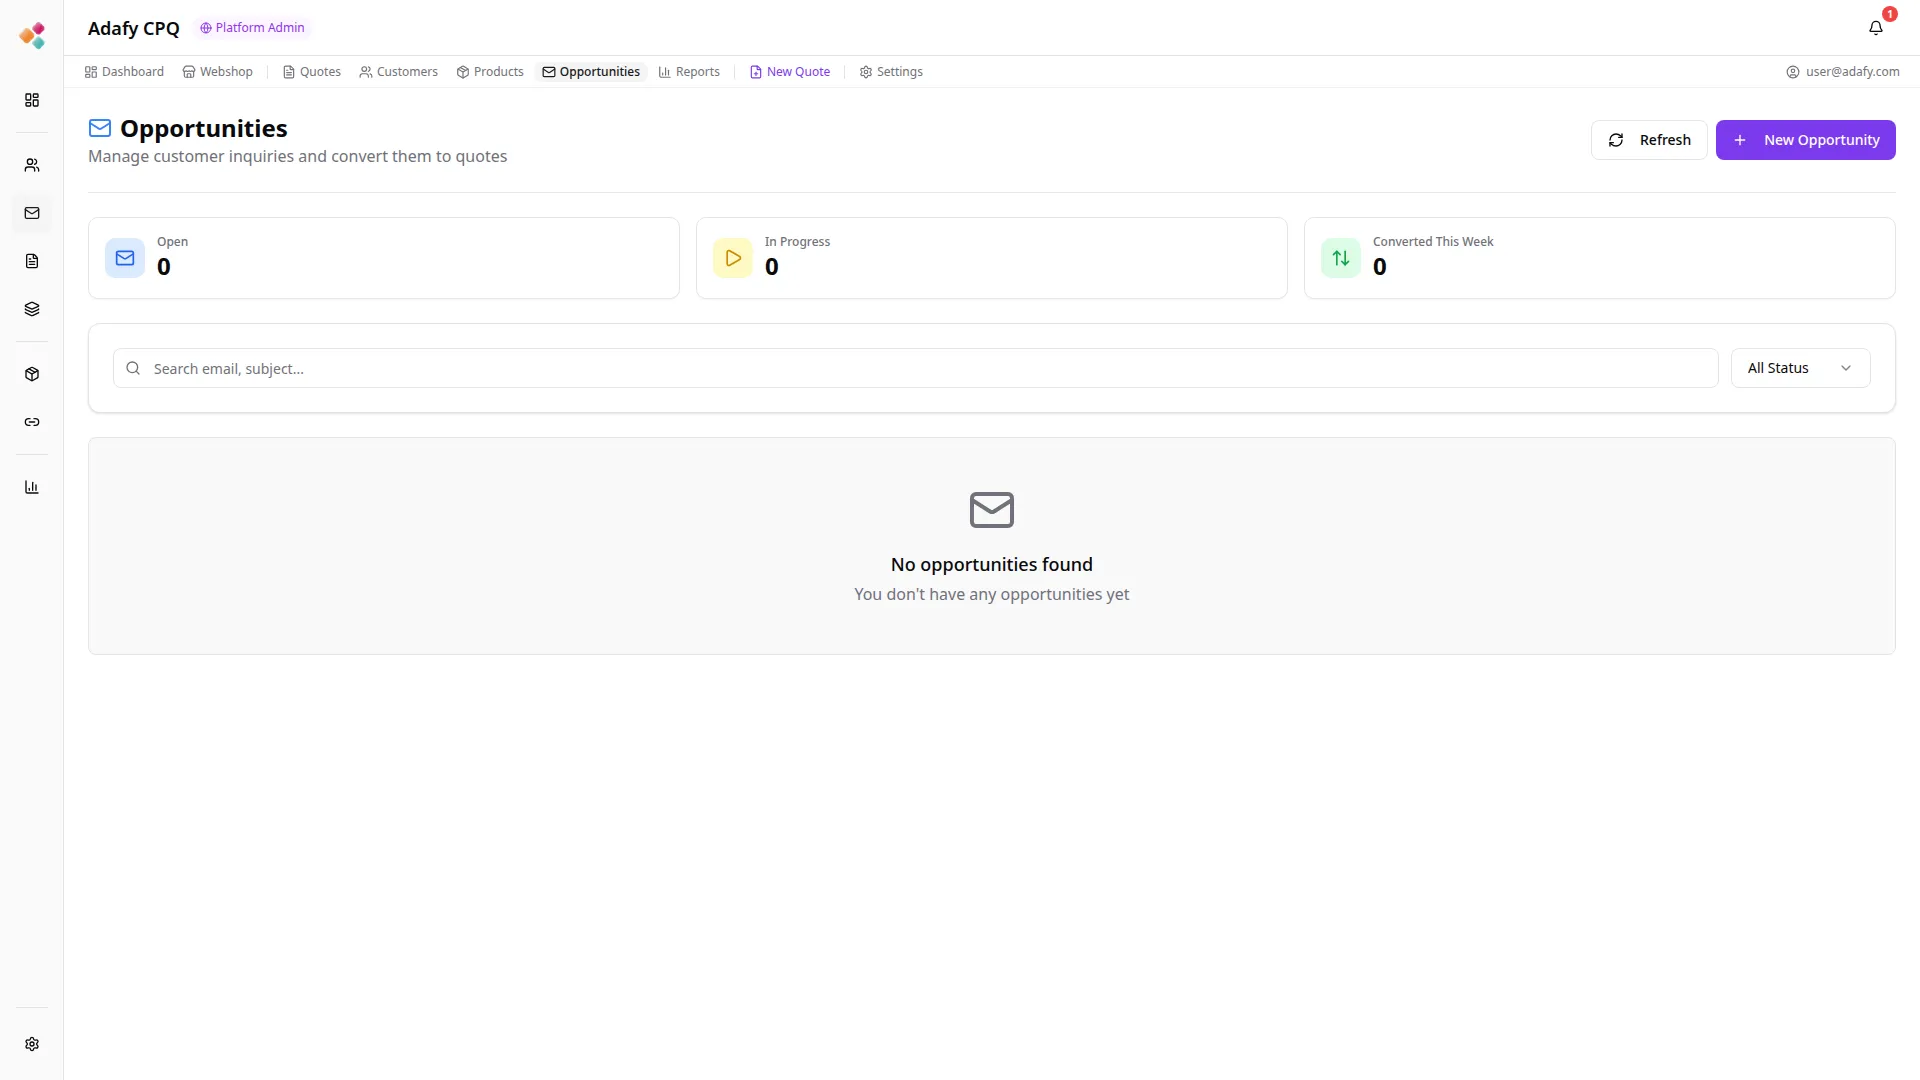Select the layers stack icon in sidebar
The image size is (1920, 1080).
click(32, 309)
